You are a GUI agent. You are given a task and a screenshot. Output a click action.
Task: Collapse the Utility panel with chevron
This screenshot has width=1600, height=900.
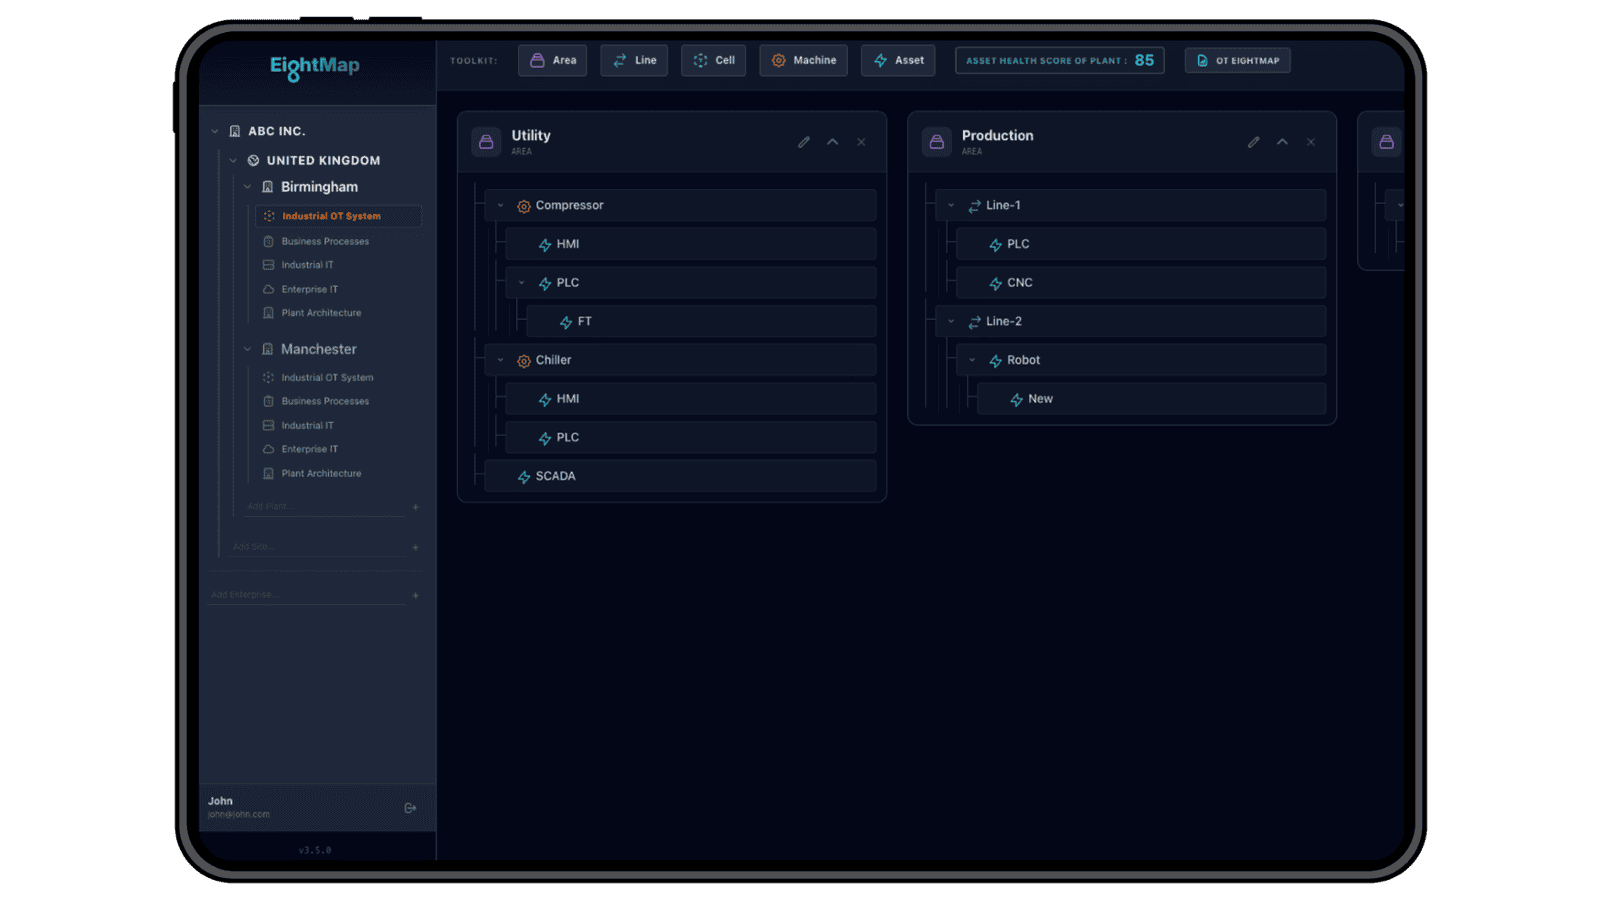[x=832, y=142]
